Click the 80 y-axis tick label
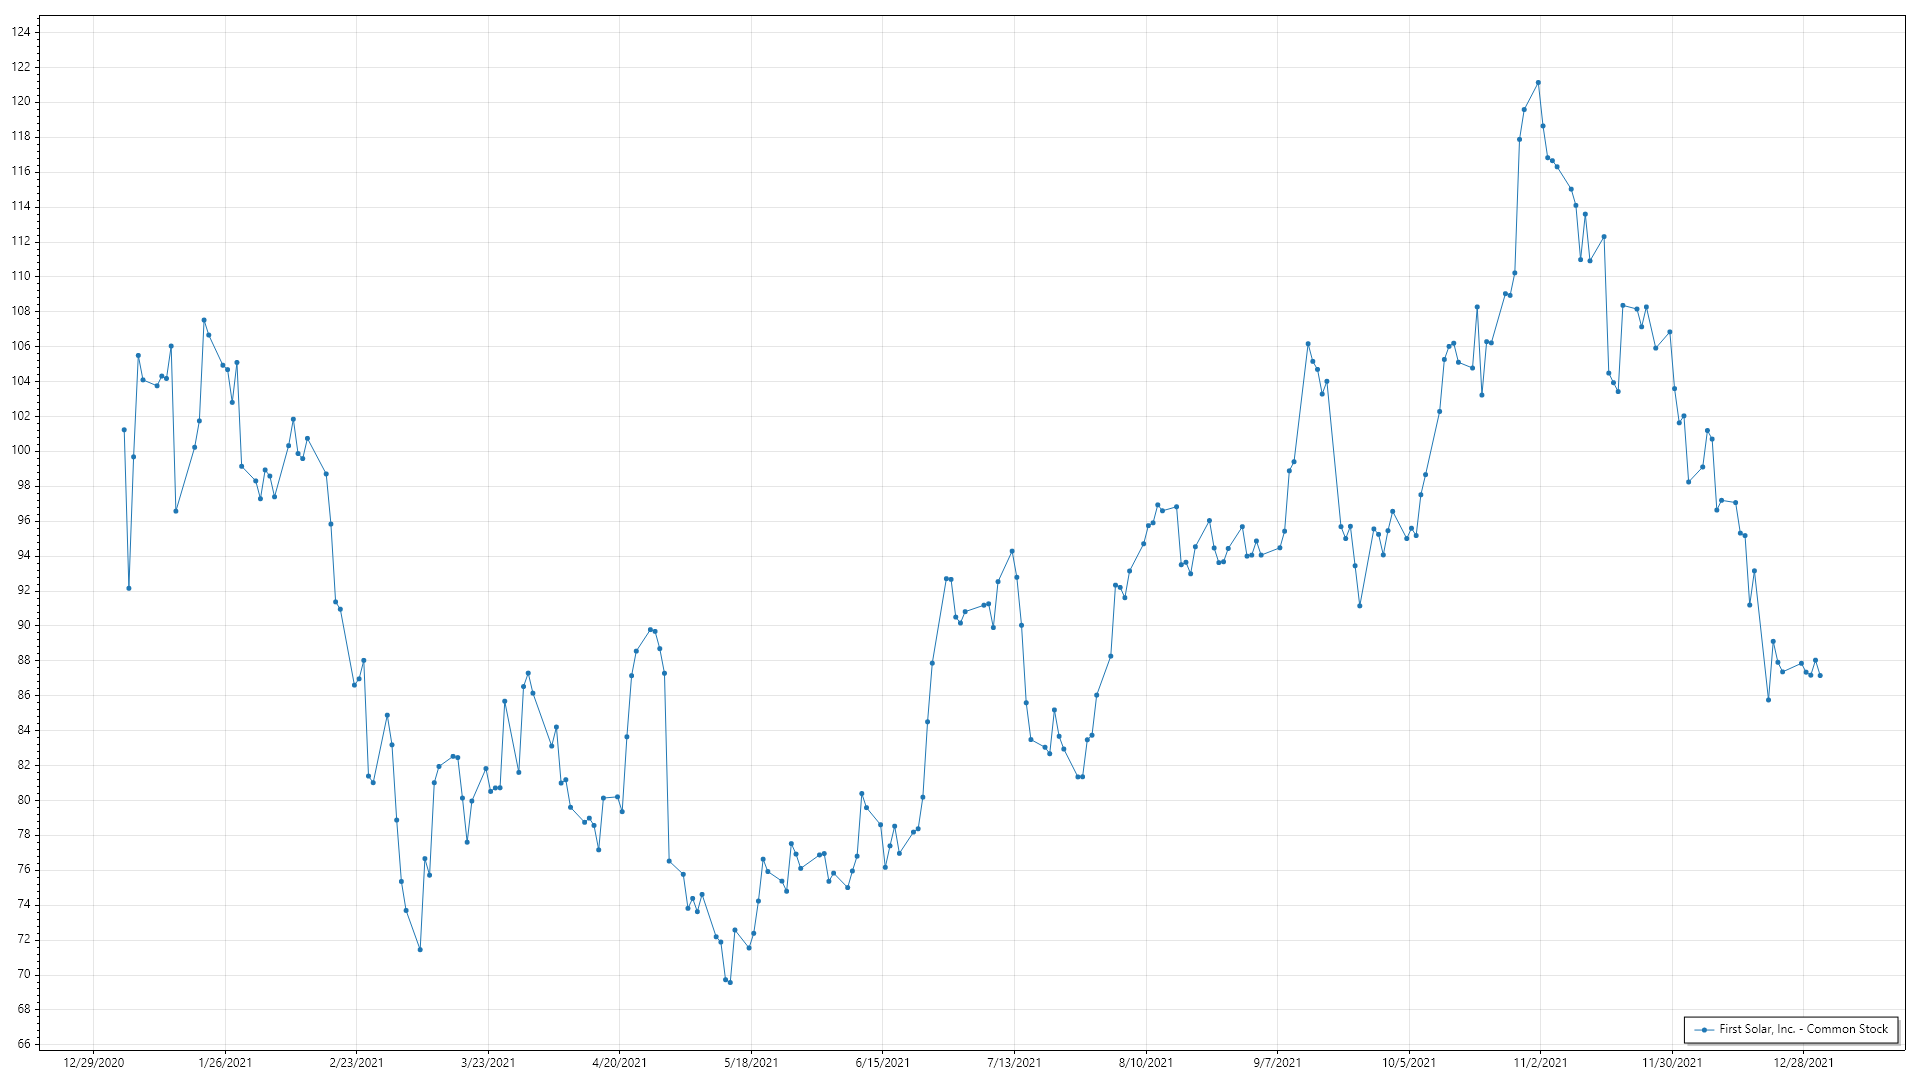Image resolution: width=1920 pixels, height=1080 pixels. [24, 800]
